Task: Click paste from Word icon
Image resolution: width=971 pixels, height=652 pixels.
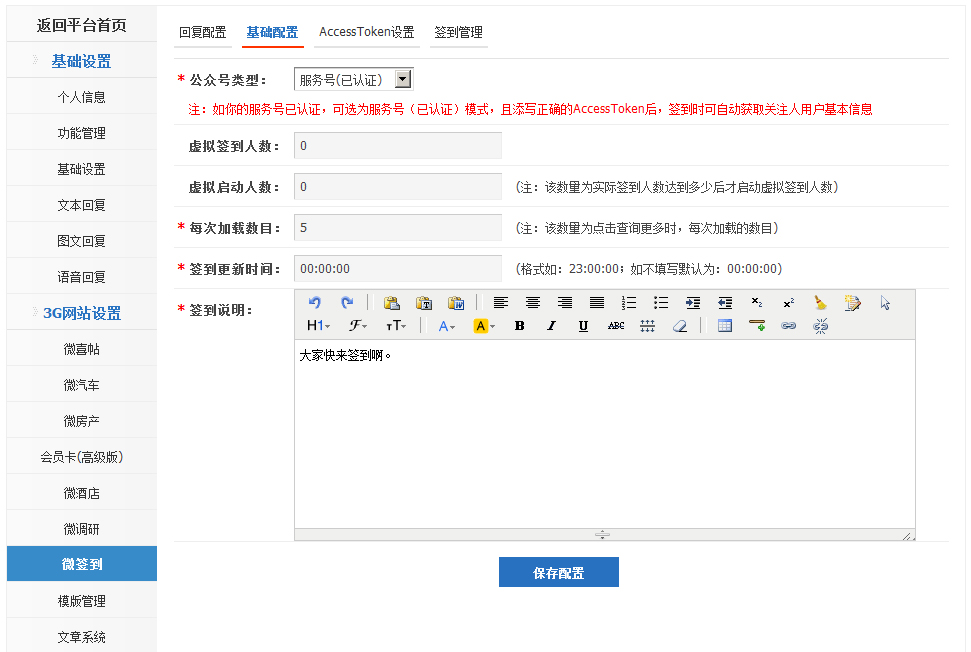Action: 456,302
